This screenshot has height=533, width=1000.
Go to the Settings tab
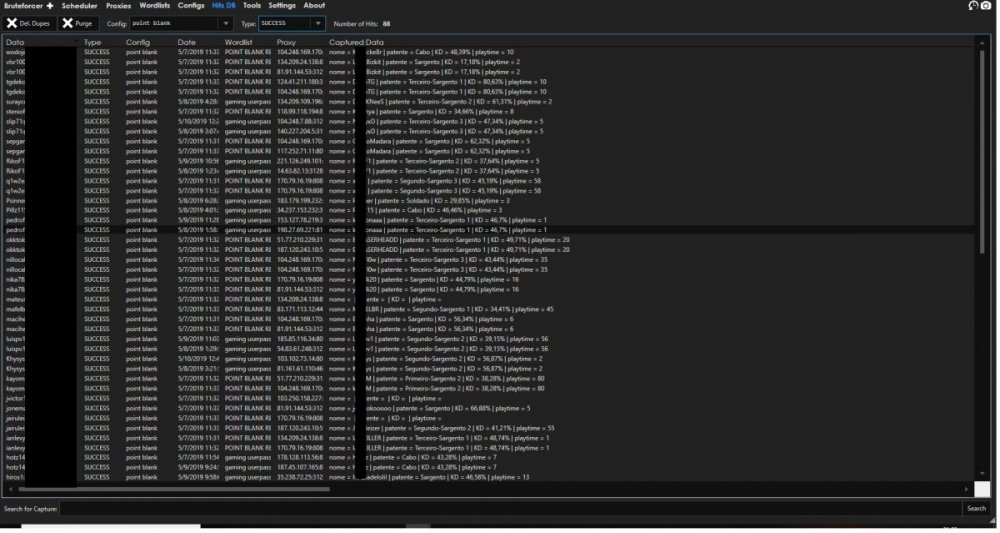pyautogui.click(x=282, y=6)
